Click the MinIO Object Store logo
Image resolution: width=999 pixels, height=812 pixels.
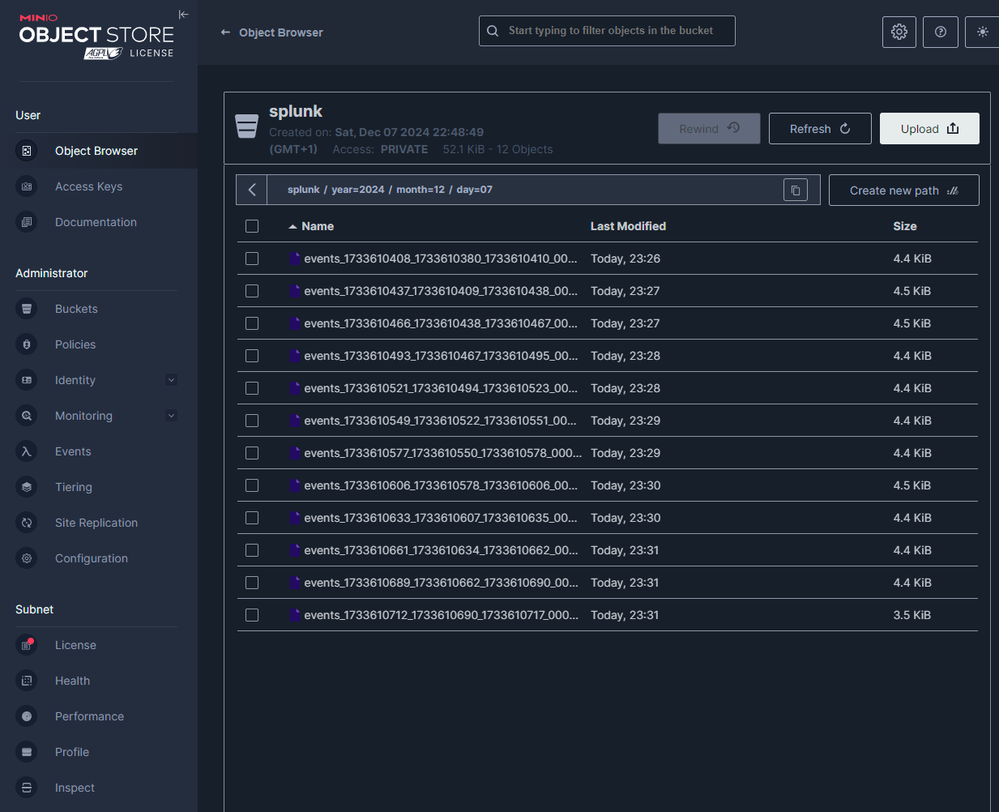click(x=96, y=37)
